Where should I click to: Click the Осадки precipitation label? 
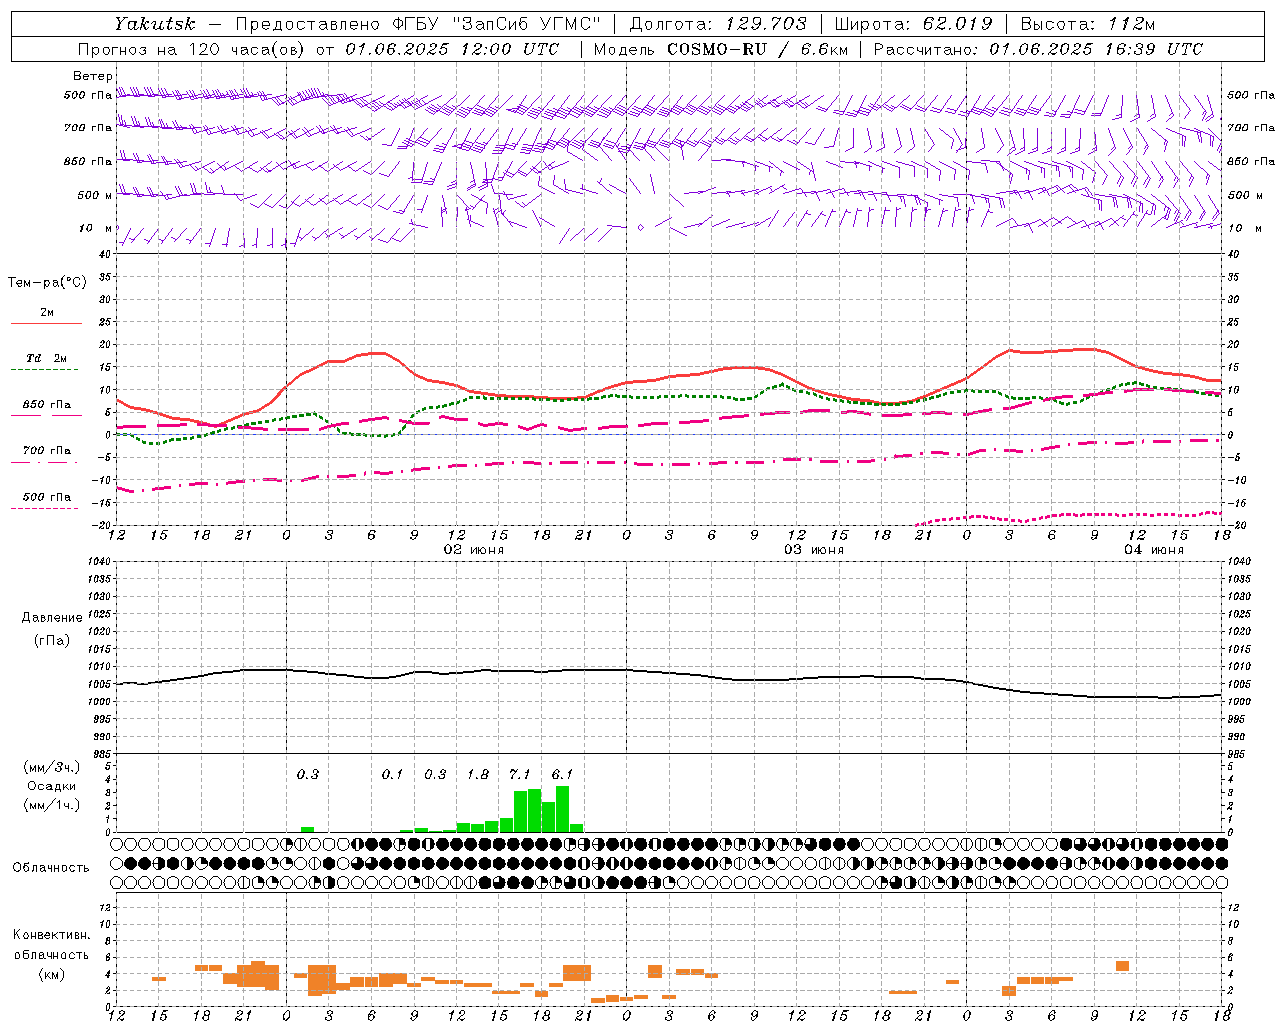click(x=51, y=786)
